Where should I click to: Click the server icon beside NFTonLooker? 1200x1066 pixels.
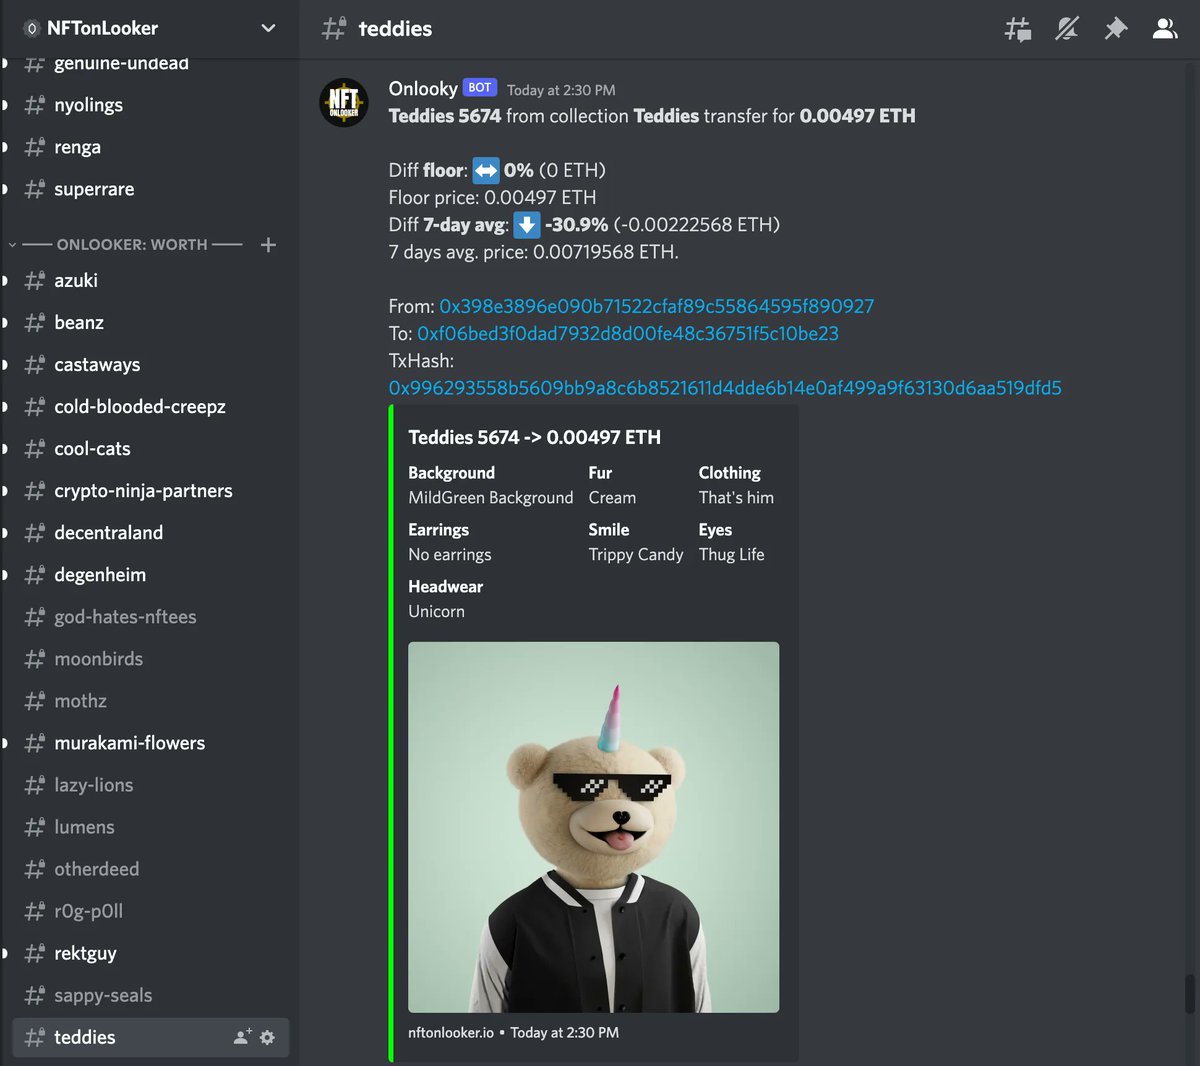point(31,28)
